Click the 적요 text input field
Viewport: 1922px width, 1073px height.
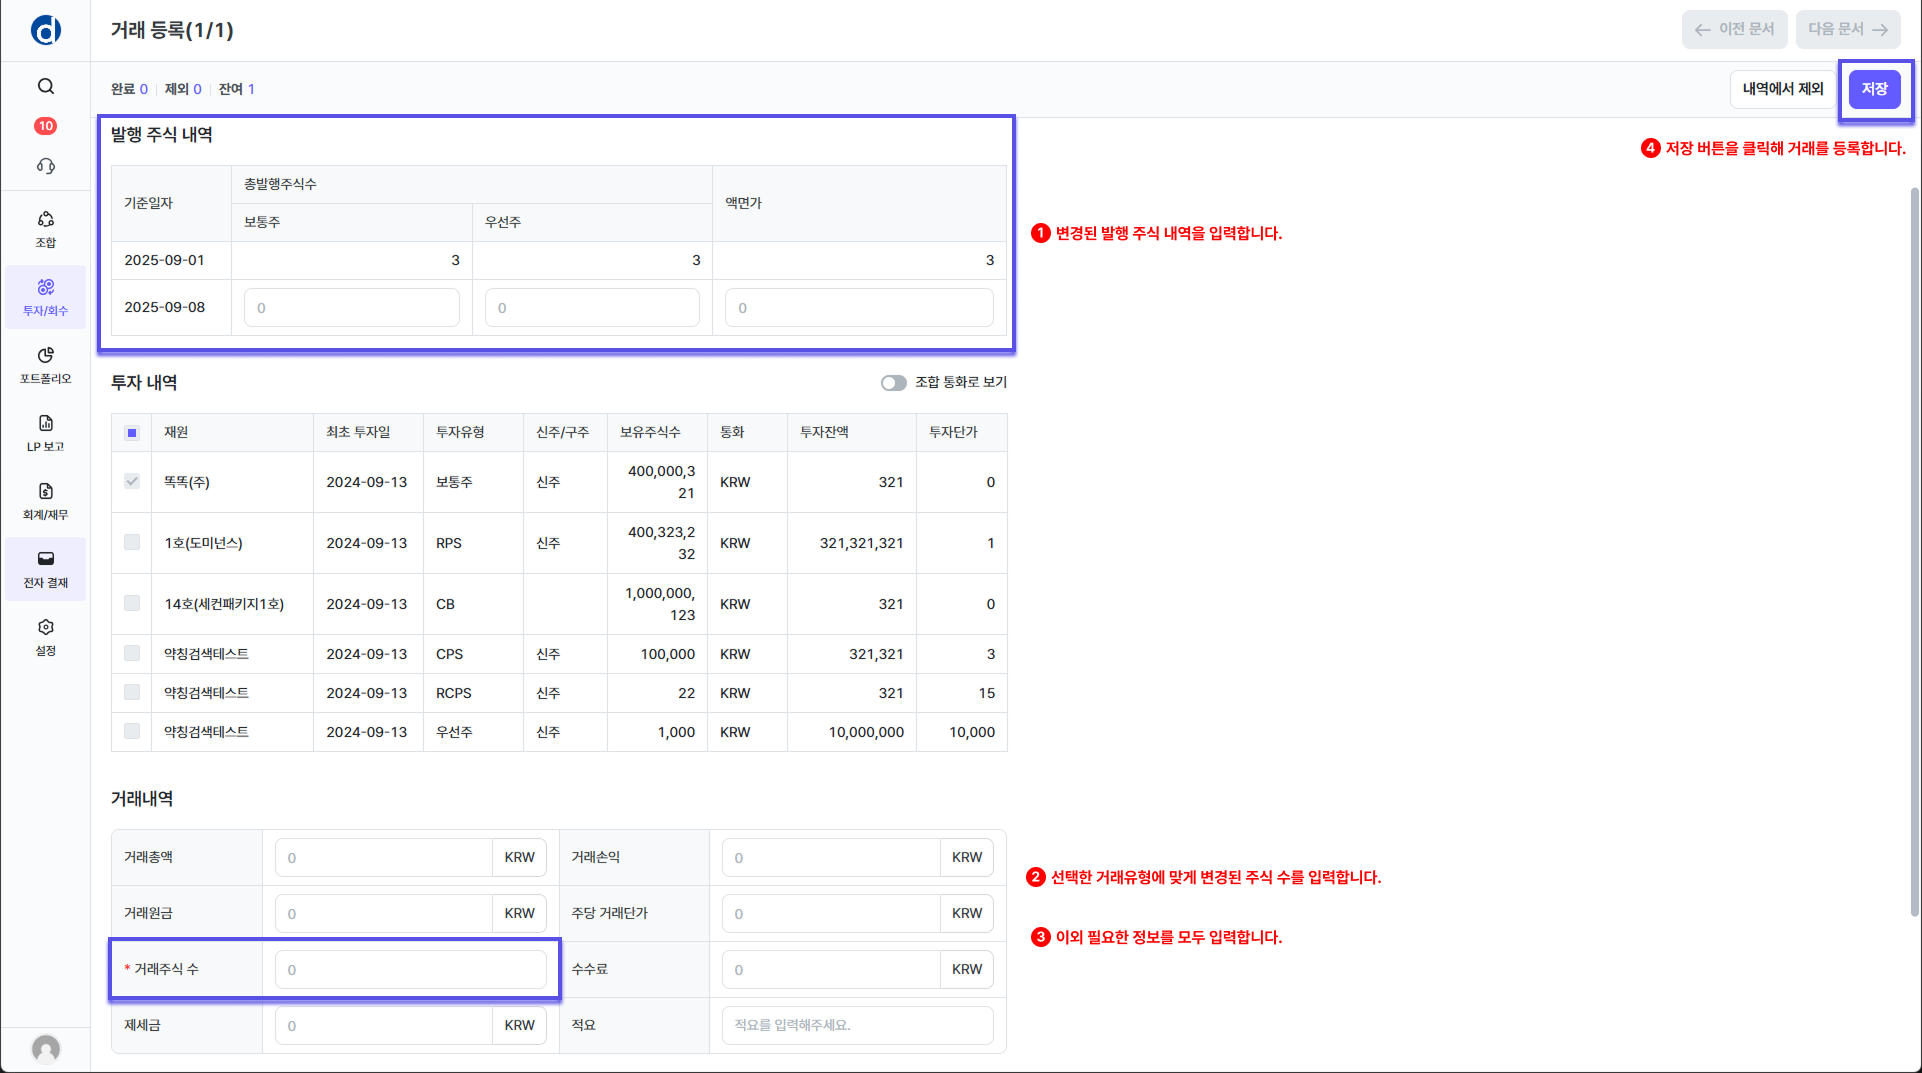857,1025
